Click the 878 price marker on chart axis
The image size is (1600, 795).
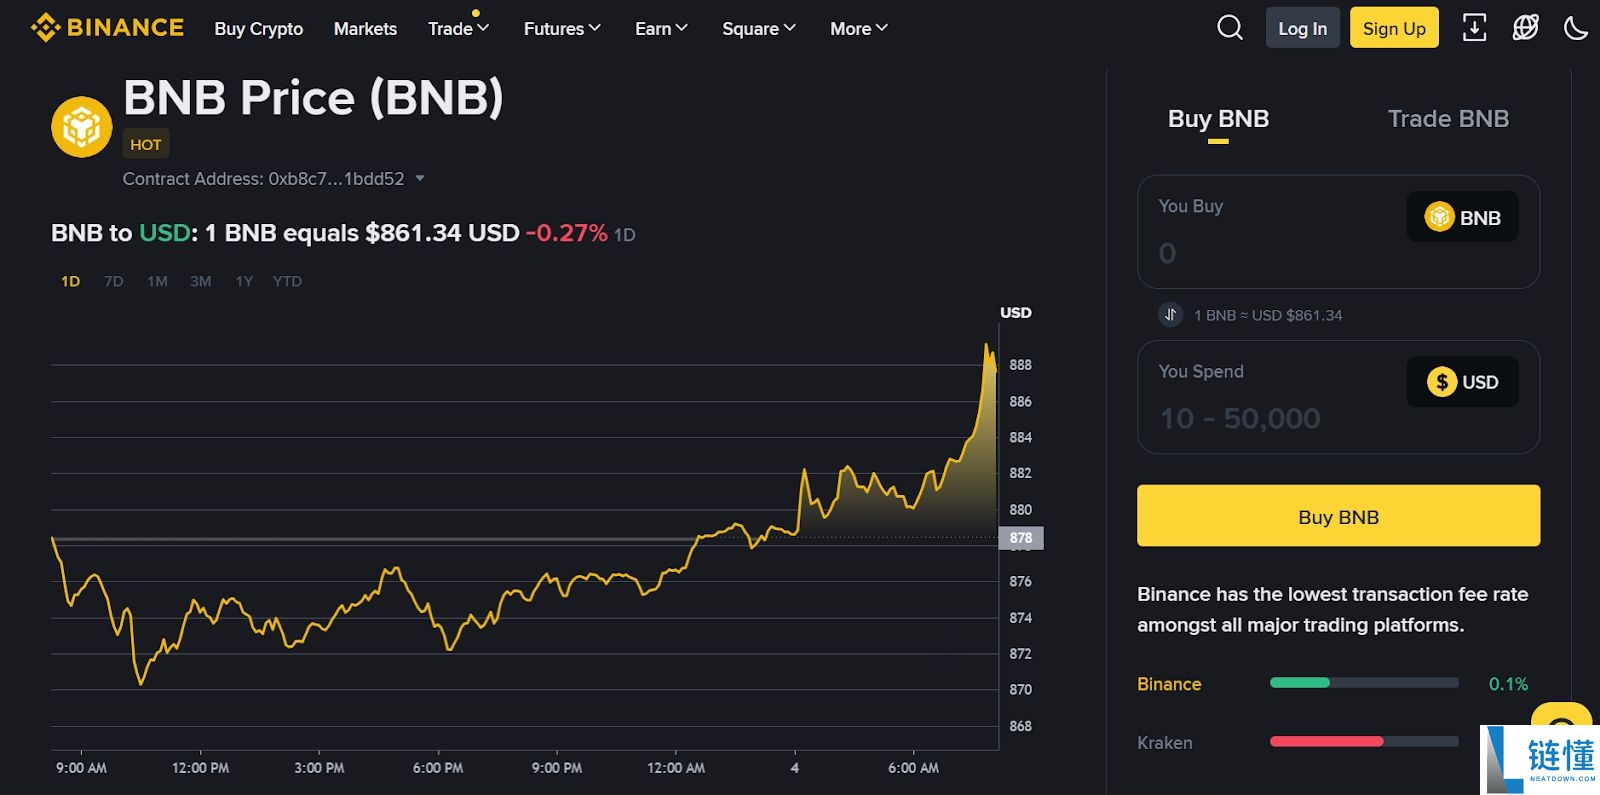[x=1021, y=538]
